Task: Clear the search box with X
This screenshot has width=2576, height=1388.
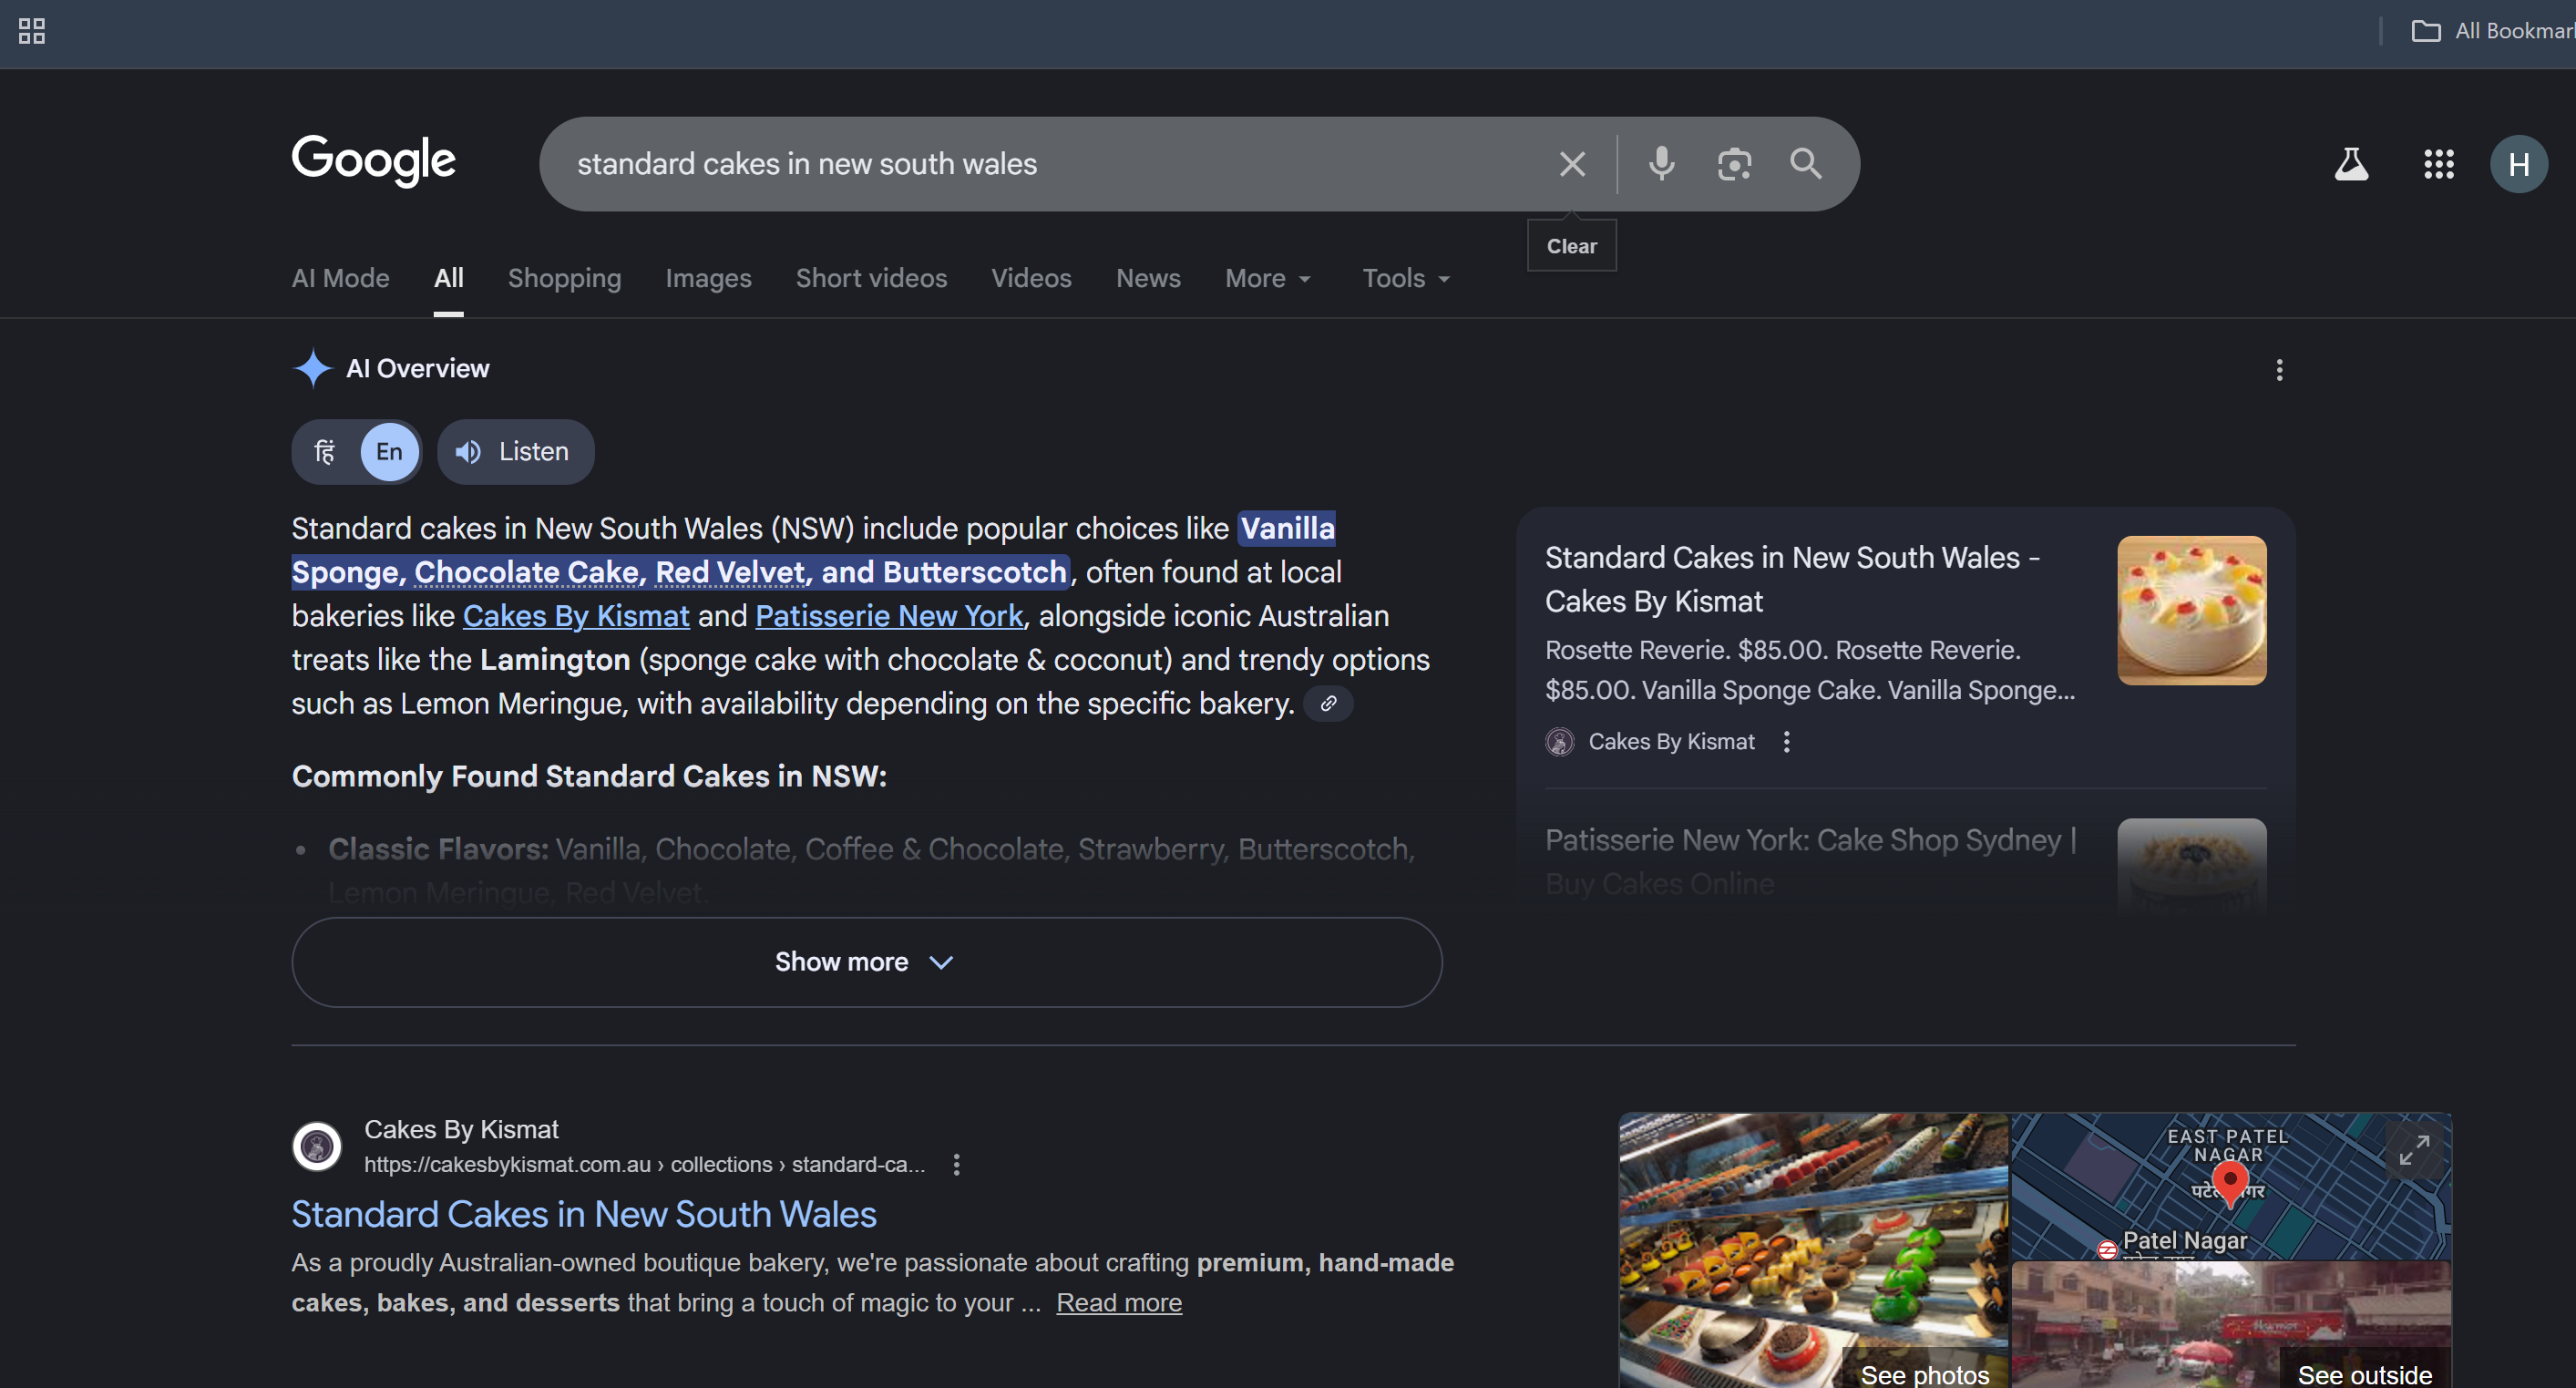Action: point(1572,163)
